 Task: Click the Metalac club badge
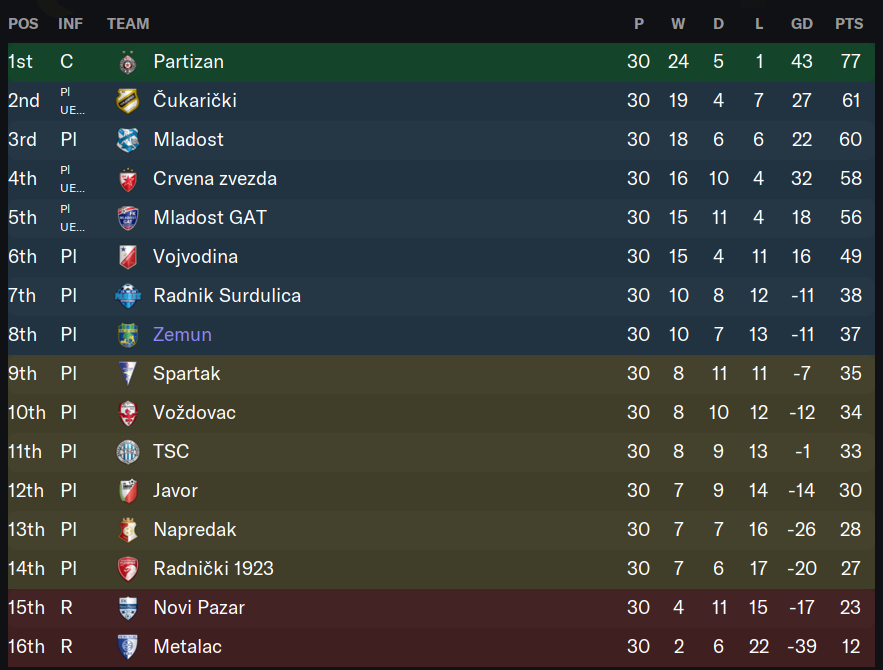pos(128,647)
